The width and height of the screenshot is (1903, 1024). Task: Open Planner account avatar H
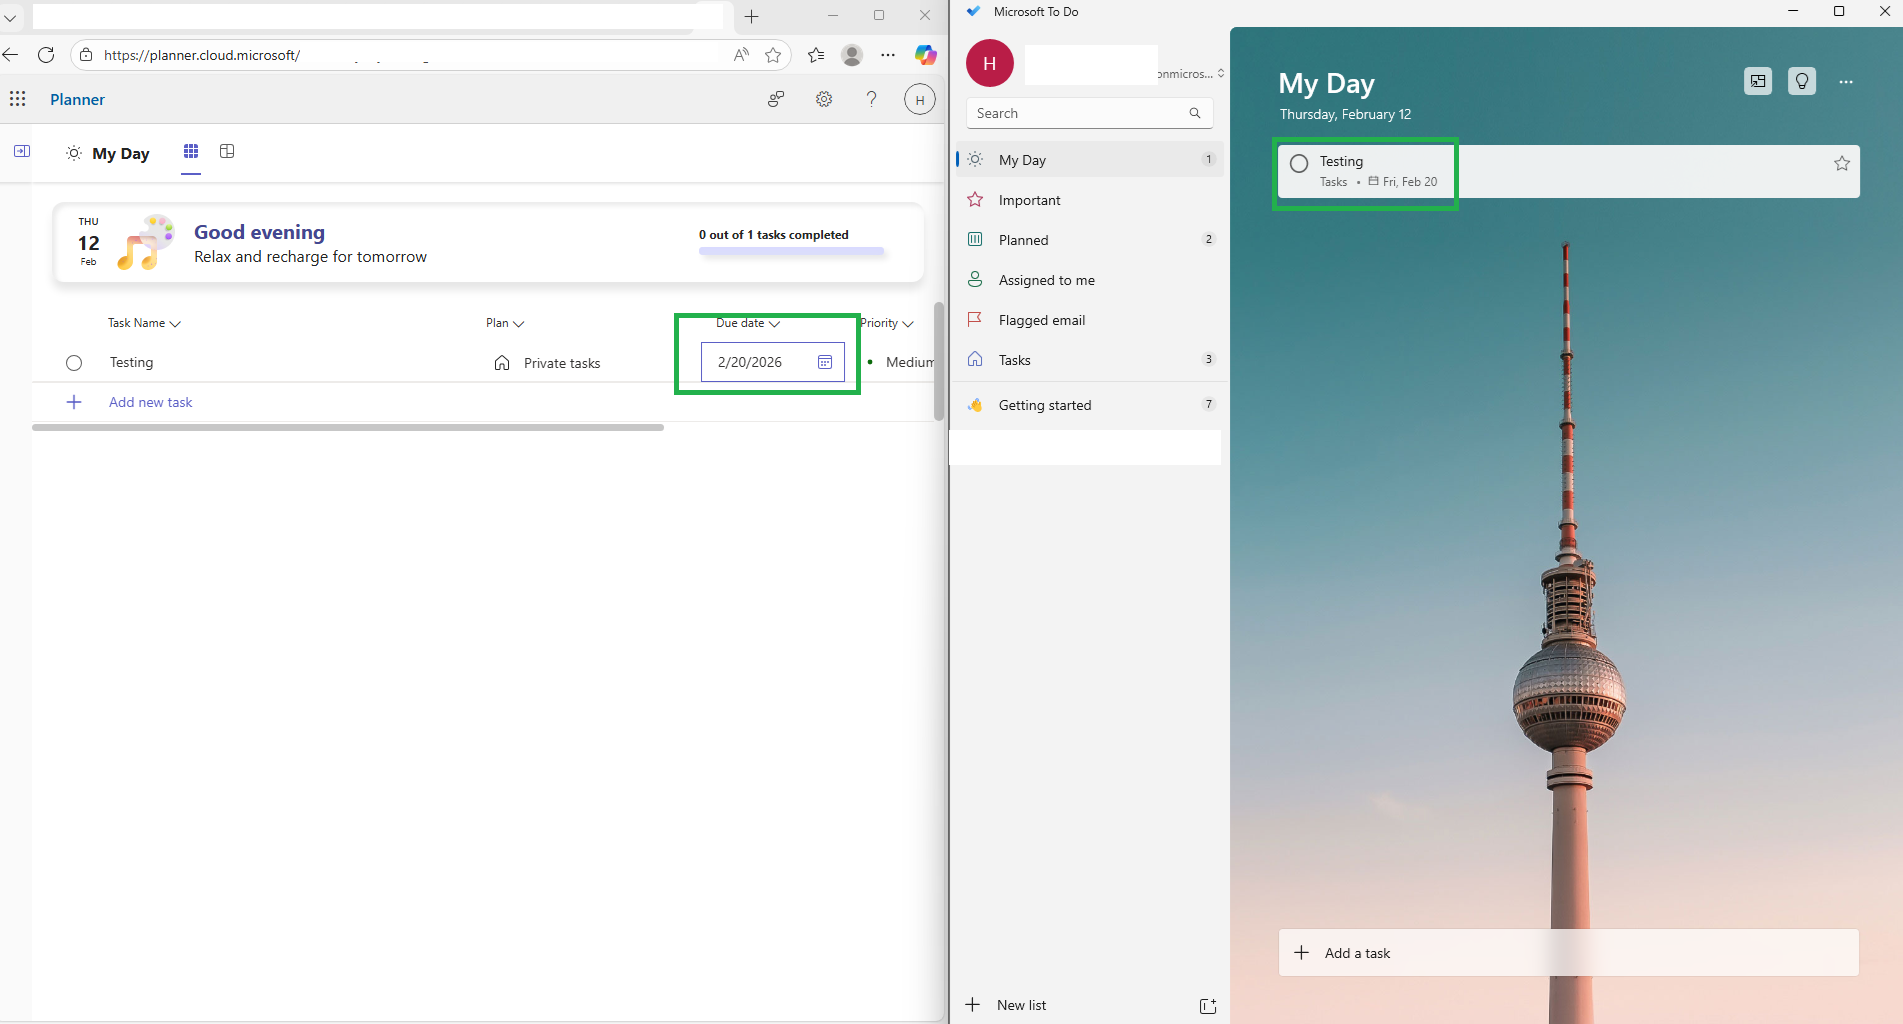(919, 99)
